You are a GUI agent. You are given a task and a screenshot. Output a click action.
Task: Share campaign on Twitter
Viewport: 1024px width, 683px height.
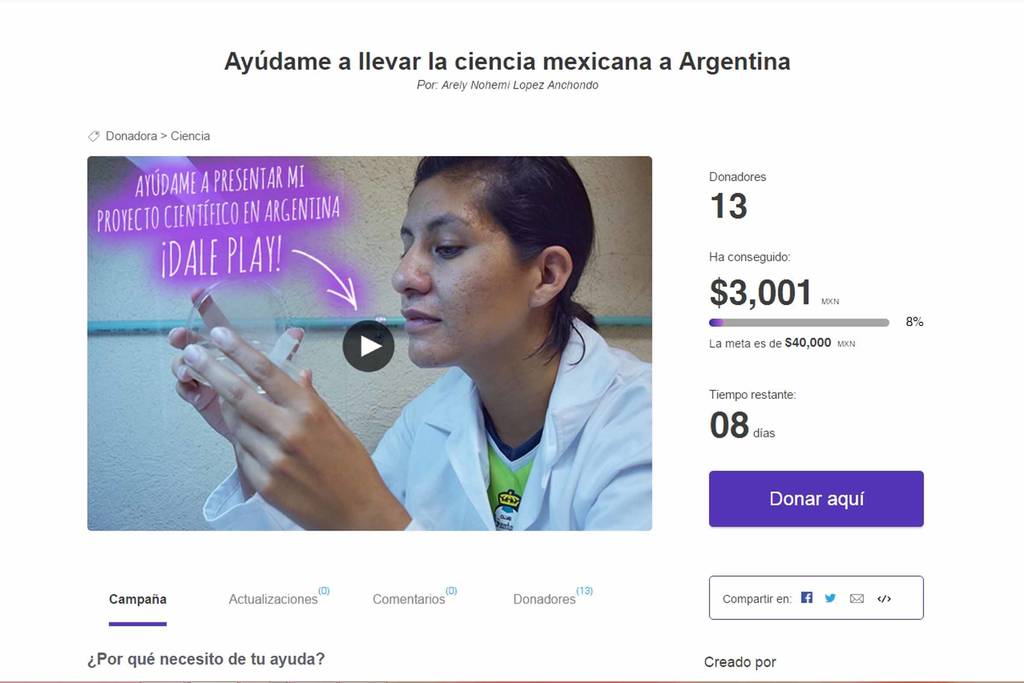point(830,598)
